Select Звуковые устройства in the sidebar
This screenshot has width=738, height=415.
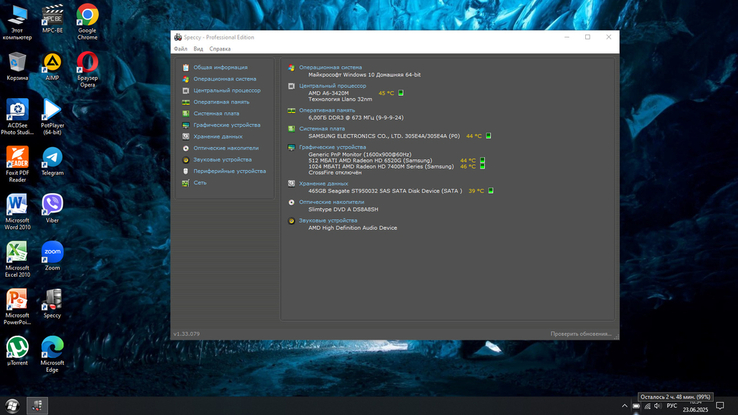[x=222, y=160]
